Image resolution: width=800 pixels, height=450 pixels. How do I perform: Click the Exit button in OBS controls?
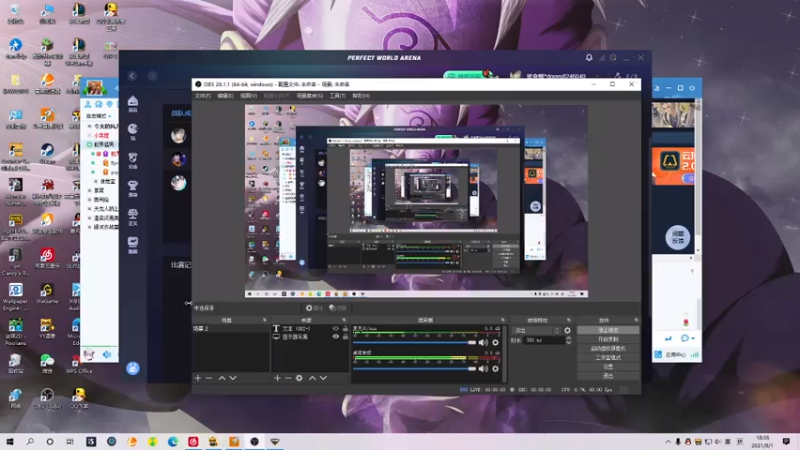tap(608, 376)
